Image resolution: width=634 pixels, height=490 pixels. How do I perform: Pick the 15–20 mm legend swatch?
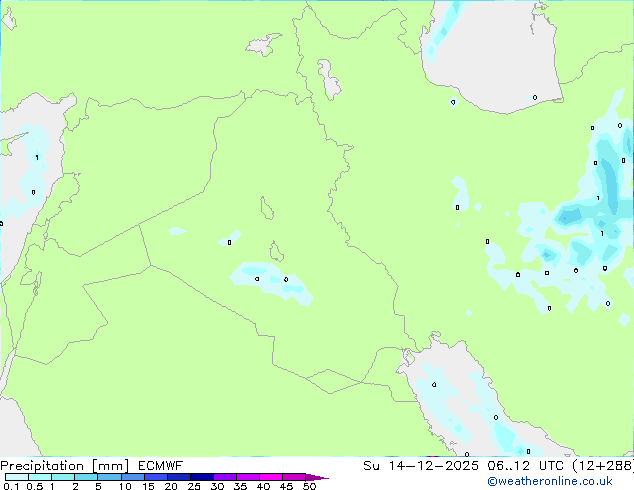tap(156, 477)
